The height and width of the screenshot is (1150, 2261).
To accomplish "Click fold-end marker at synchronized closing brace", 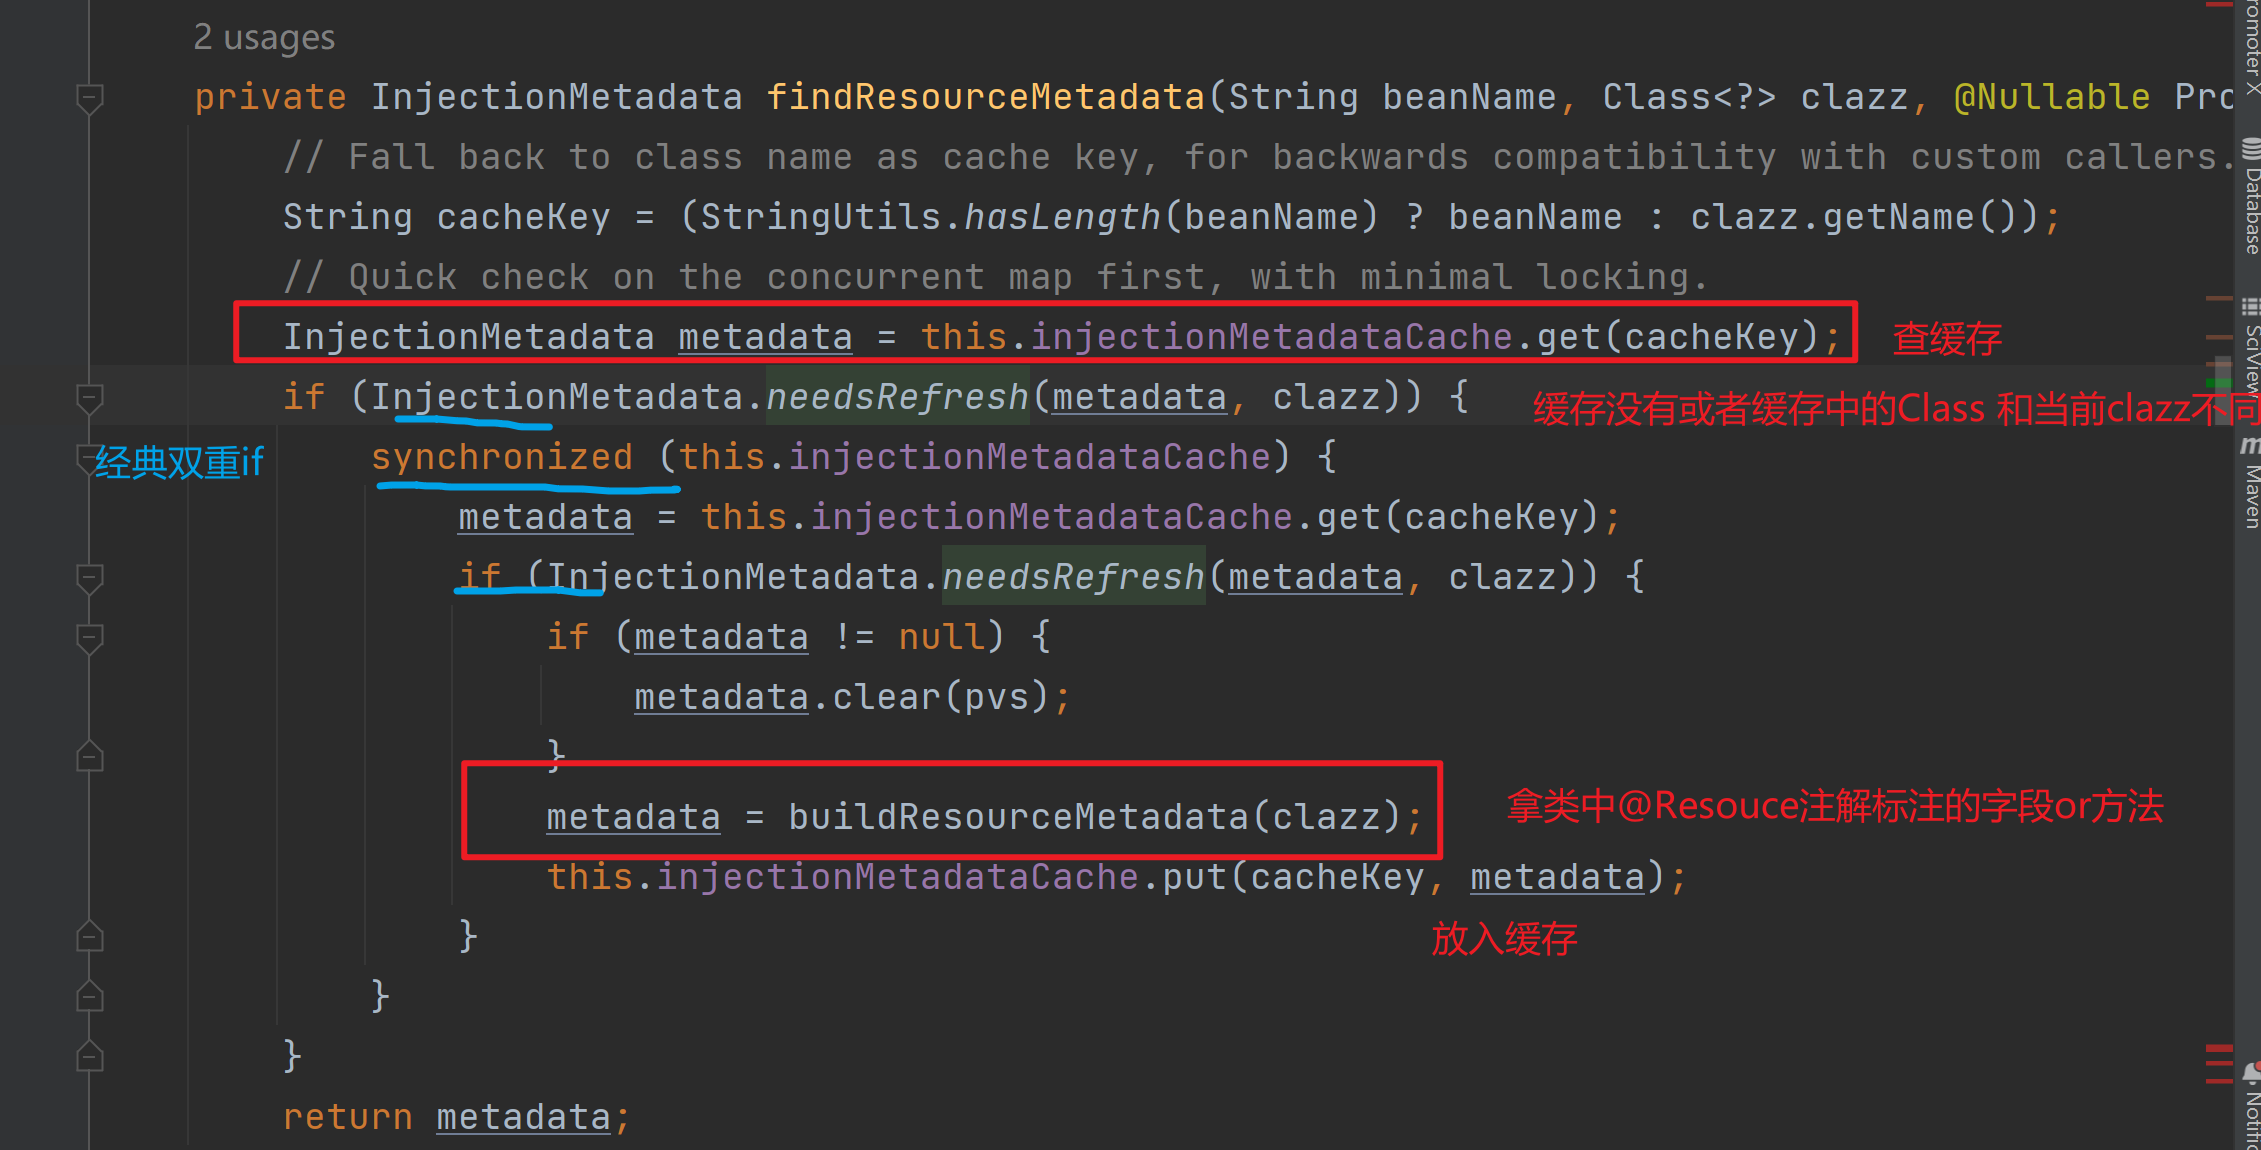I will pos(90,997).
